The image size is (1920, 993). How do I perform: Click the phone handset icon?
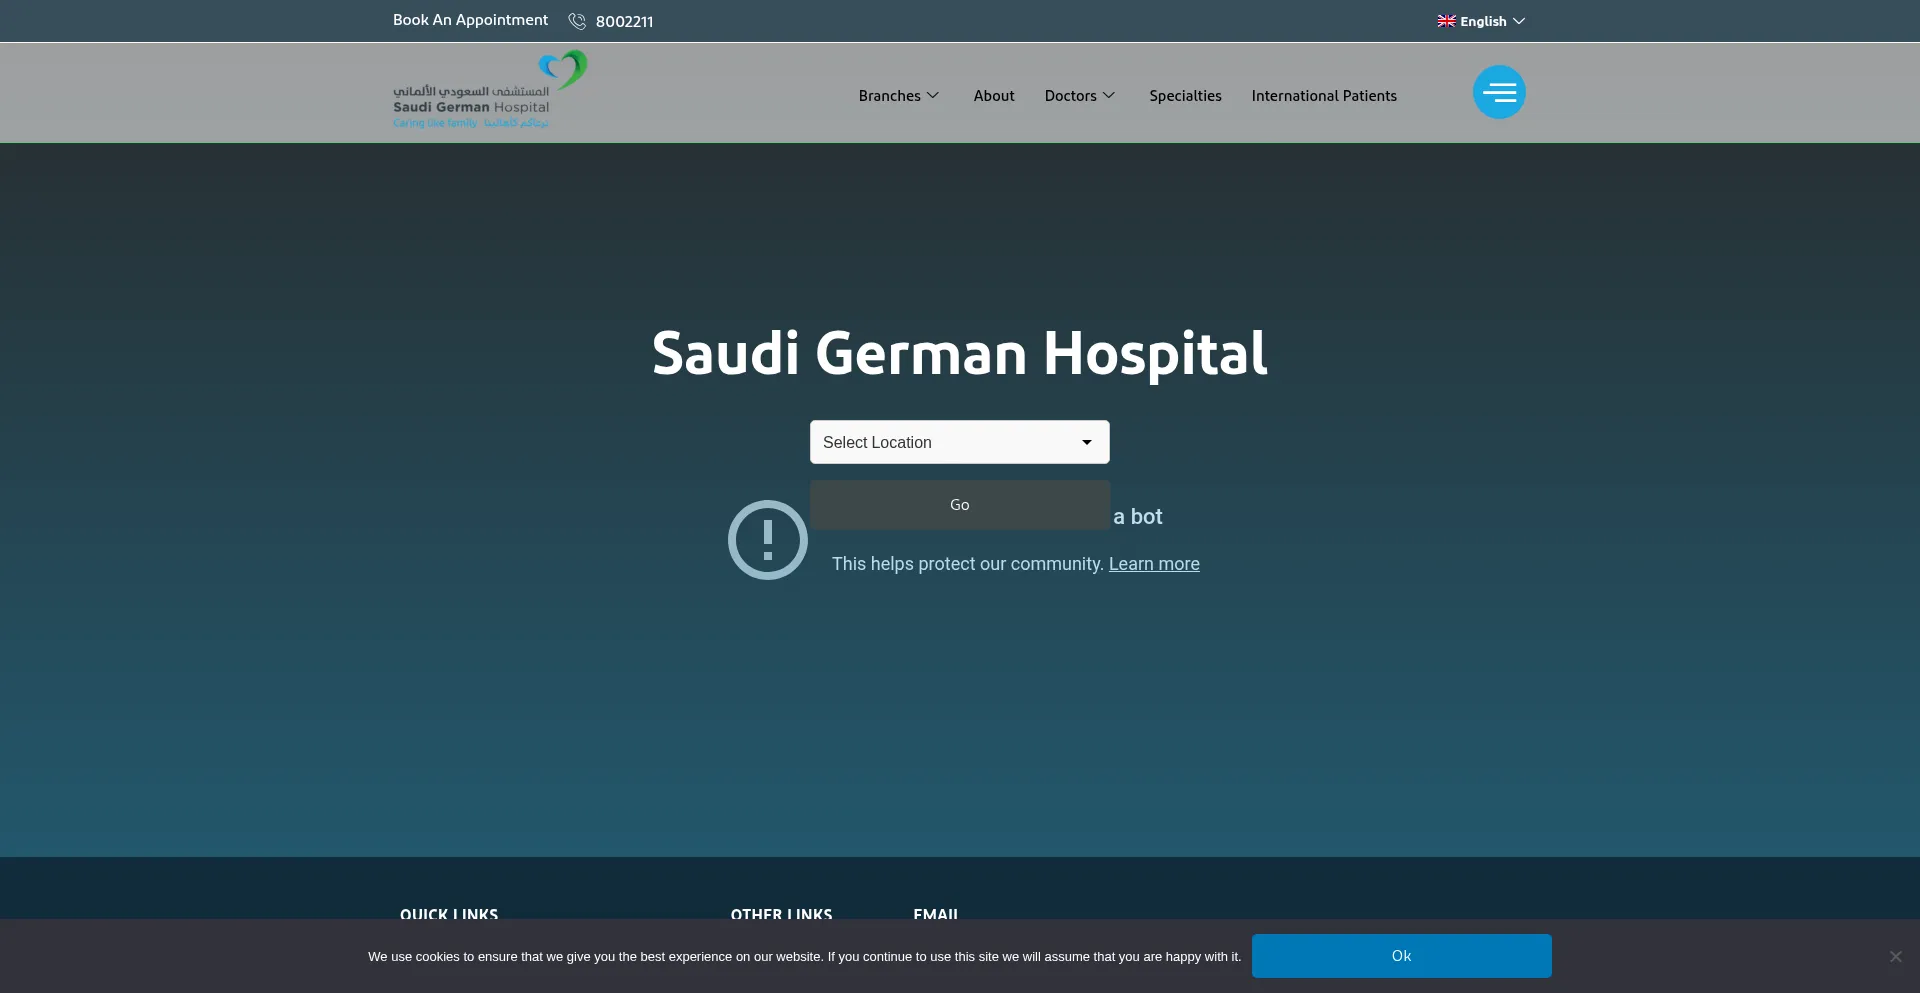pos(577,21)
